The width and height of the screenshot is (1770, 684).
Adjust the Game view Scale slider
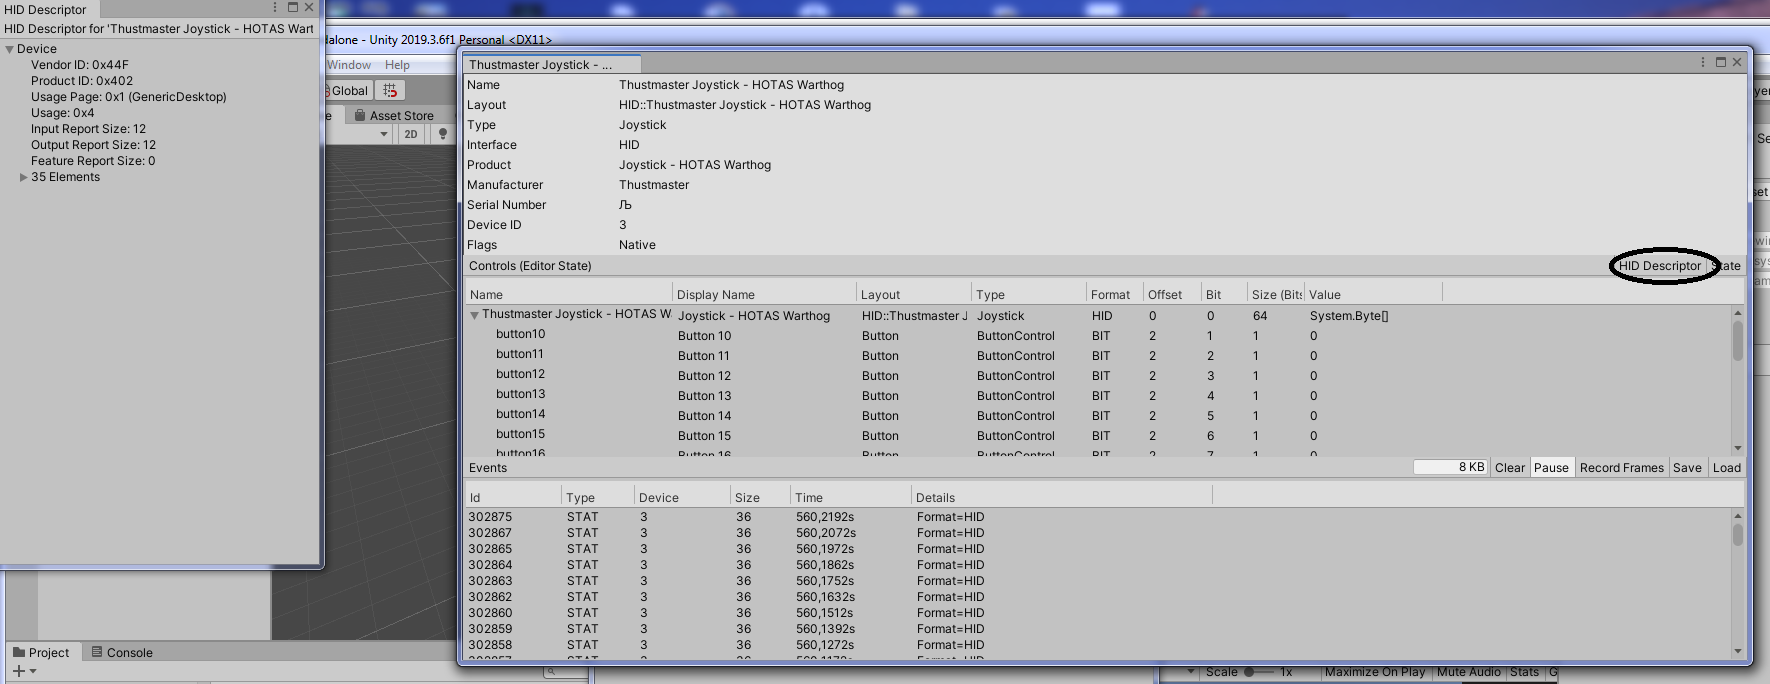point(1261,672)
